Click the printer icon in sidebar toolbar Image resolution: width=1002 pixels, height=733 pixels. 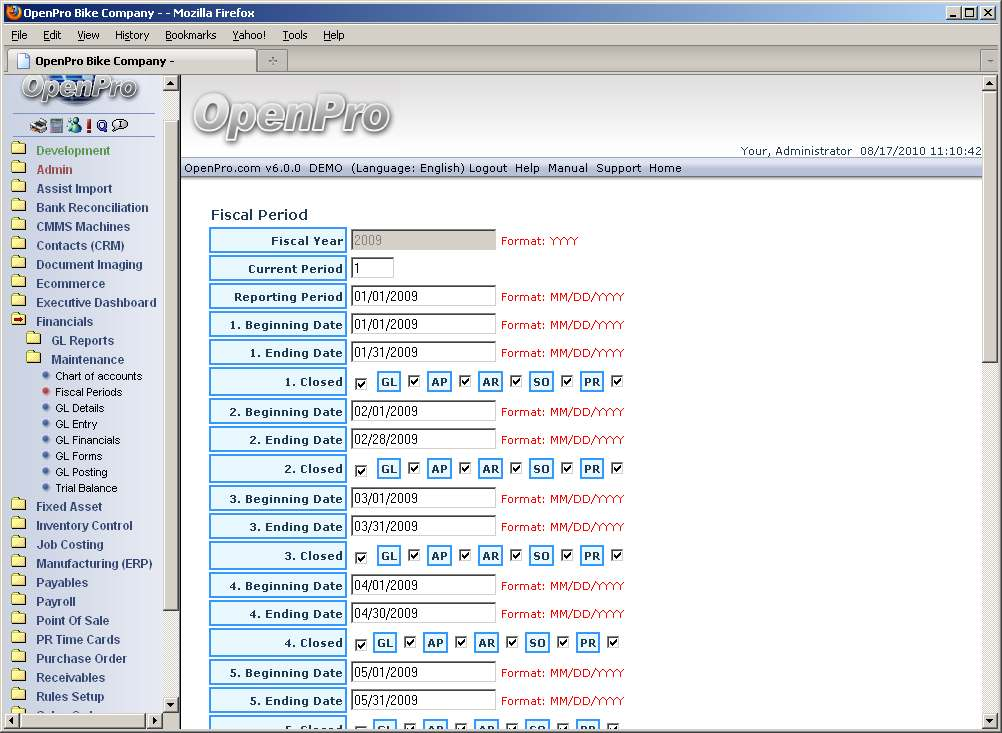[x=38, y=126]
